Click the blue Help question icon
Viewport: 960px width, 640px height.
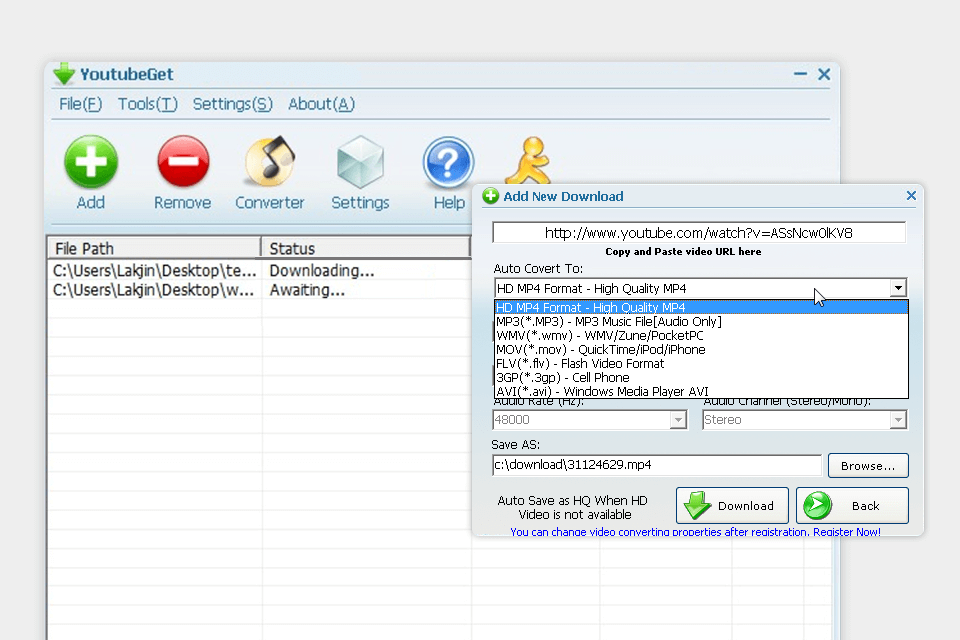click(448, 163)
